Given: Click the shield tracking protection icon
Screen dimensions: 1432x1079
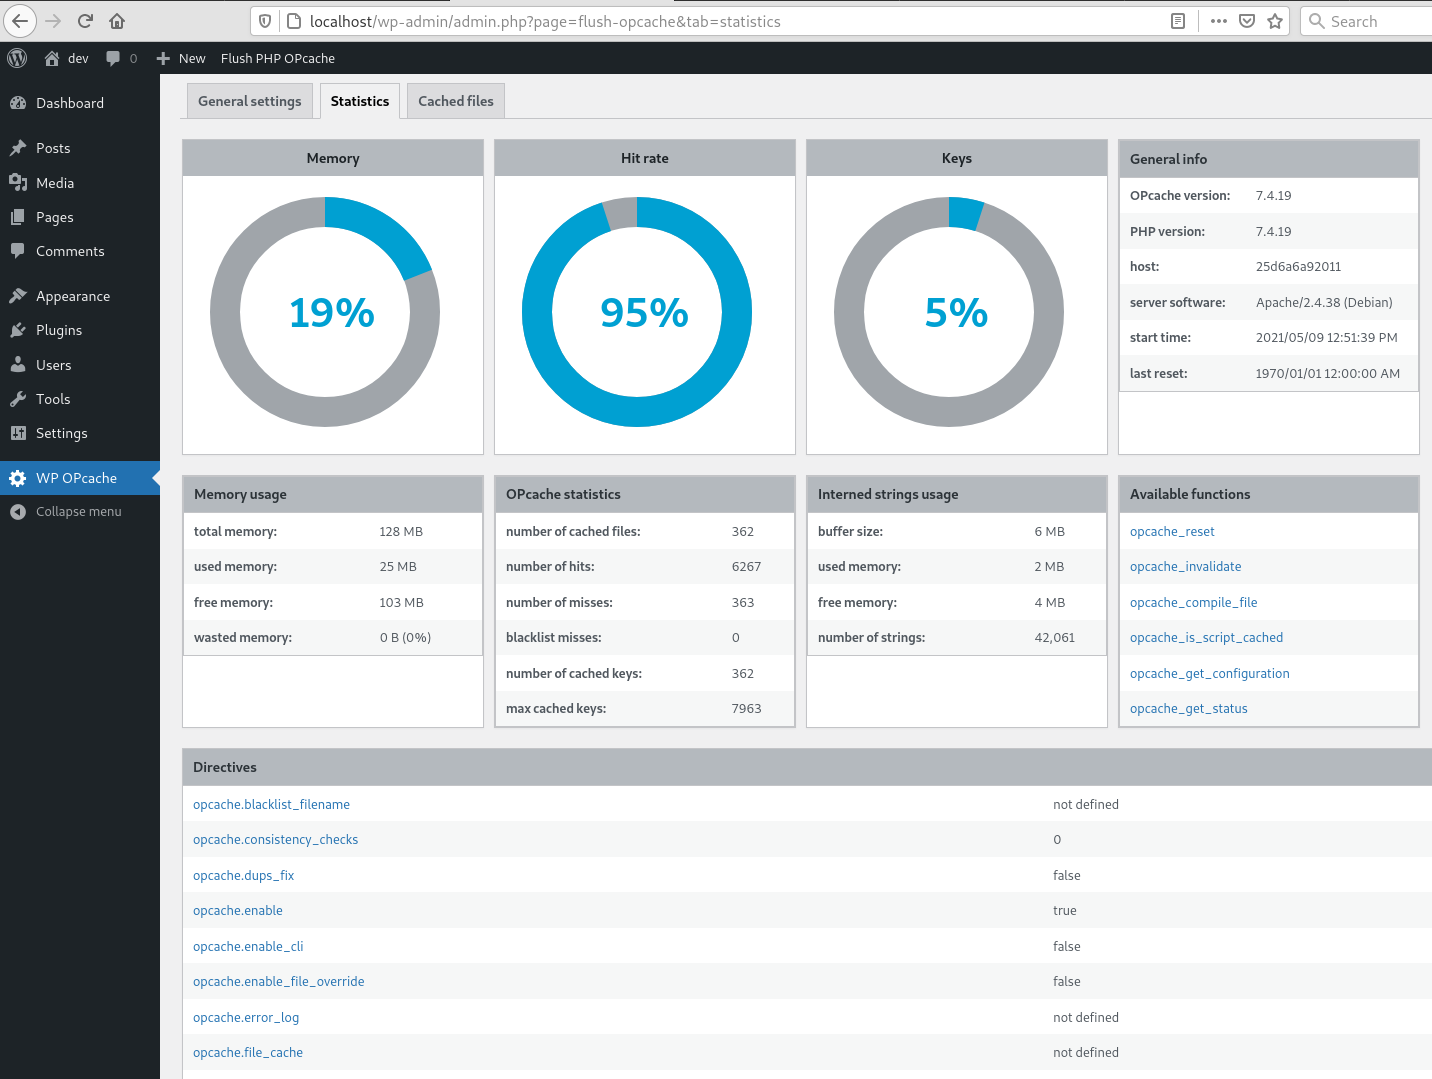Looking at the screenshot, I should tap(265, 21).
